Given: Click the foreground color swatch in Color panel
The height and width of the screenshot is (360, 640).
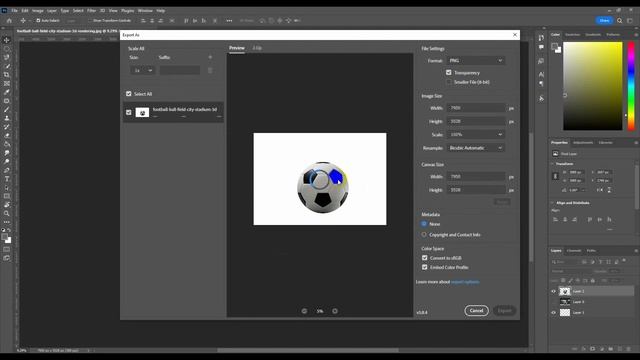Looking at the screenshot, I should pyautogui.click(x=554, y=47).
